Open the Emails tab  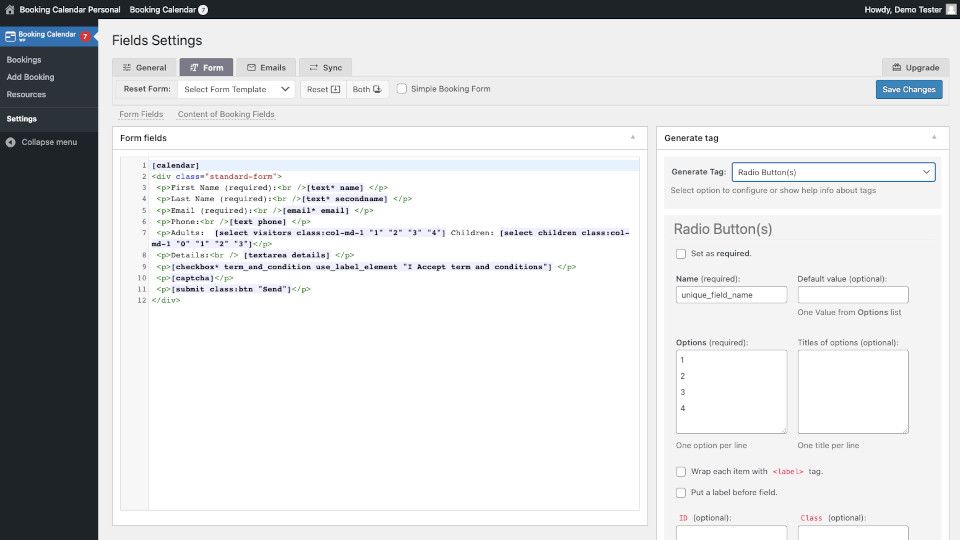point(266,67)
